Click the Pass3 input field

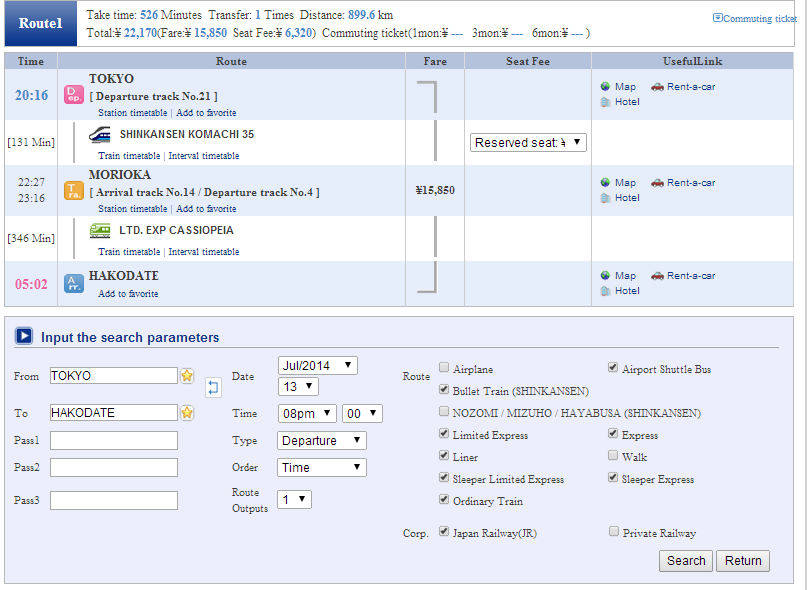click(x=114, y=500)
